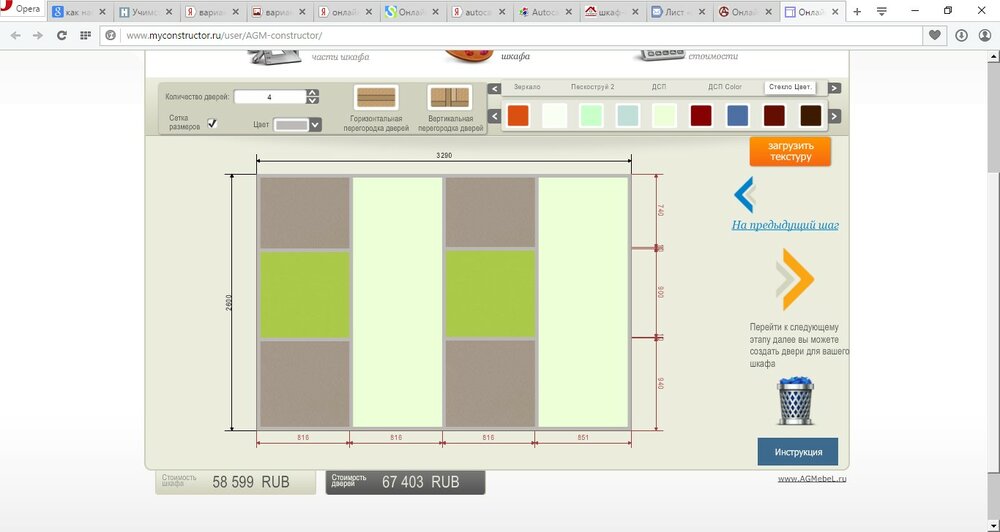Click the blue previous step arrow
The width and height of the screenshot is (1000, 532).
pos(744,194)
